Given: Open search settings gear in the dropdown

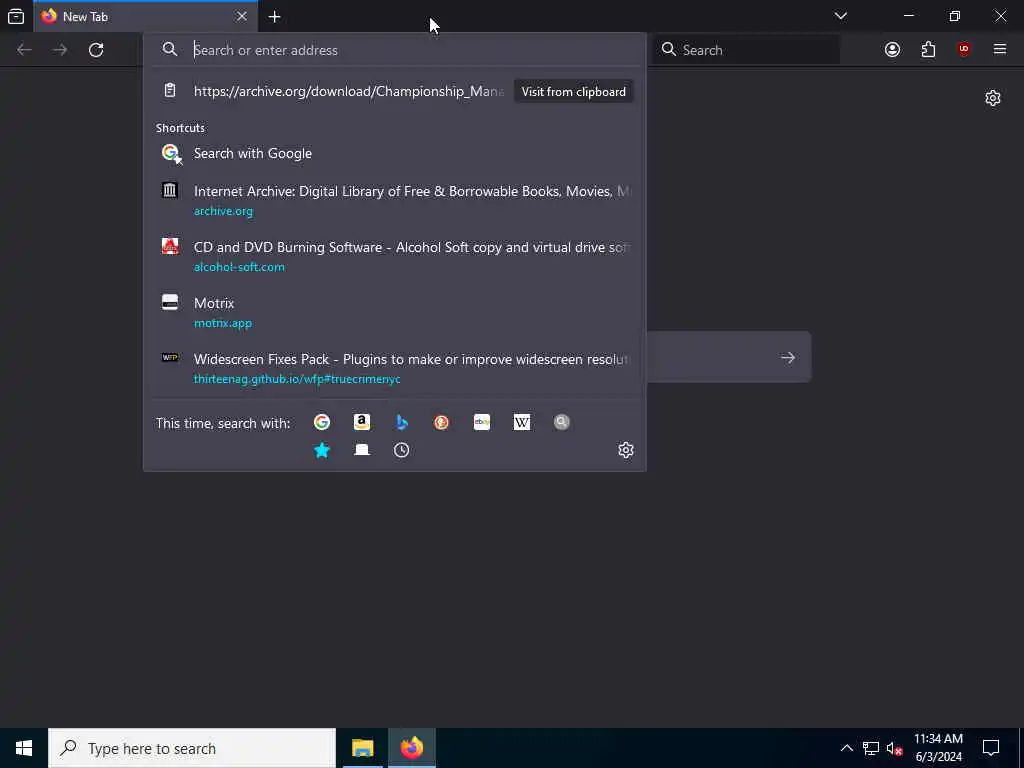Looking at the screenshot, I should [x=626, y=450].
